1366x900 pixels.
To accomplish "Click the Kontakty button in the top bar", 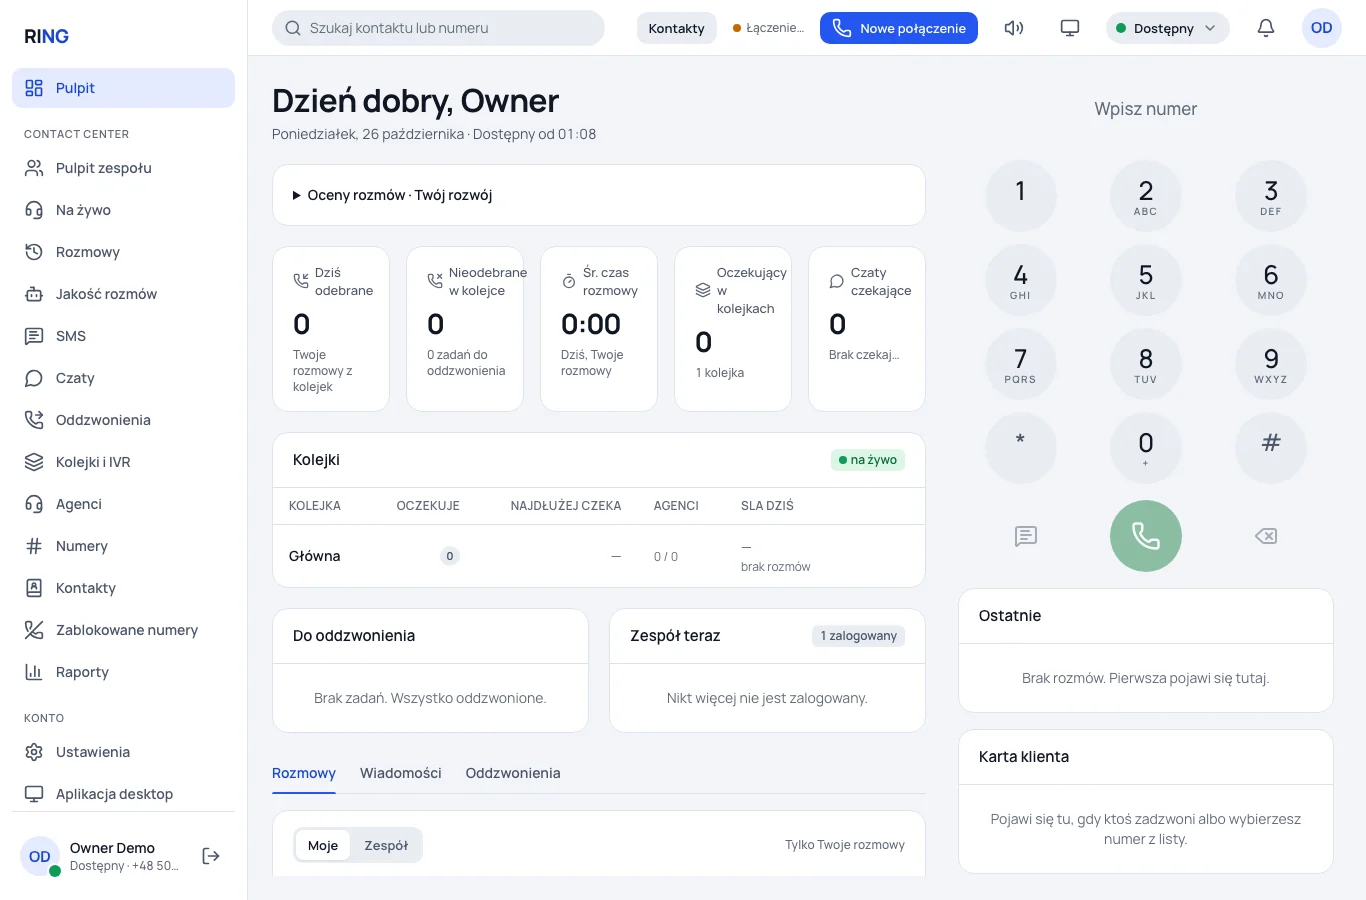I will pyautogui.click(x=677, y=28).
